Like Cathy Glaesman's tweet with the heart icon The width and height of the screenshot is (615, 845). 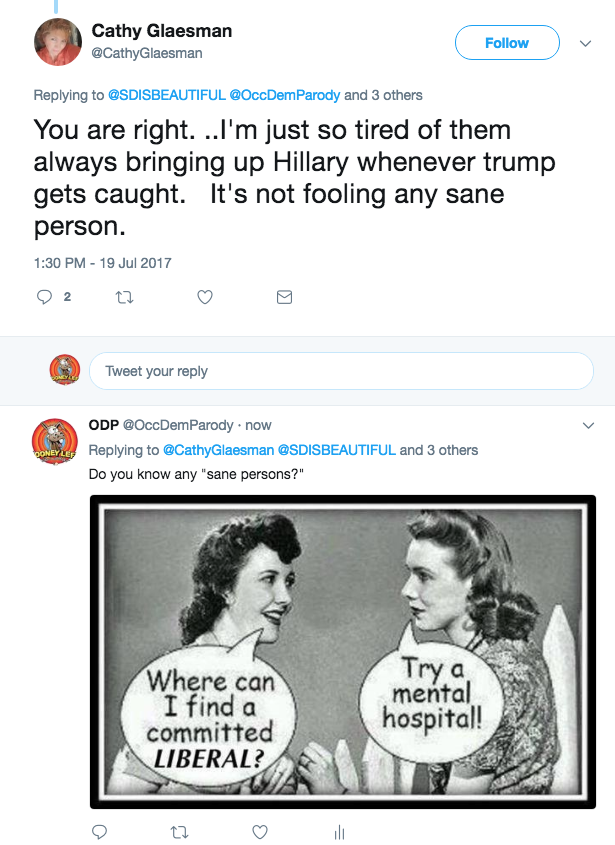(205, 297)
